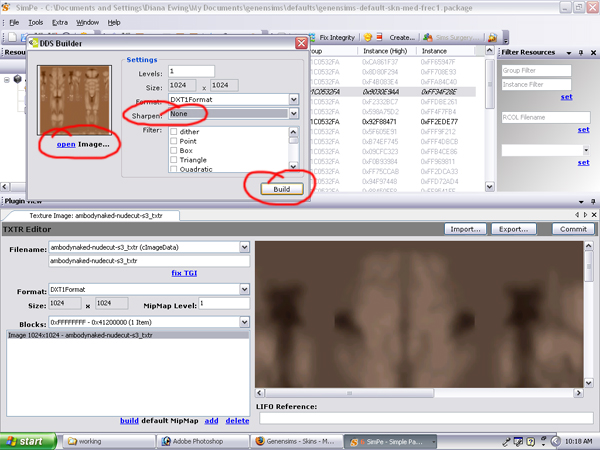
Task: Click the Instance Filter input field
Action: click(x=536, y=85)
